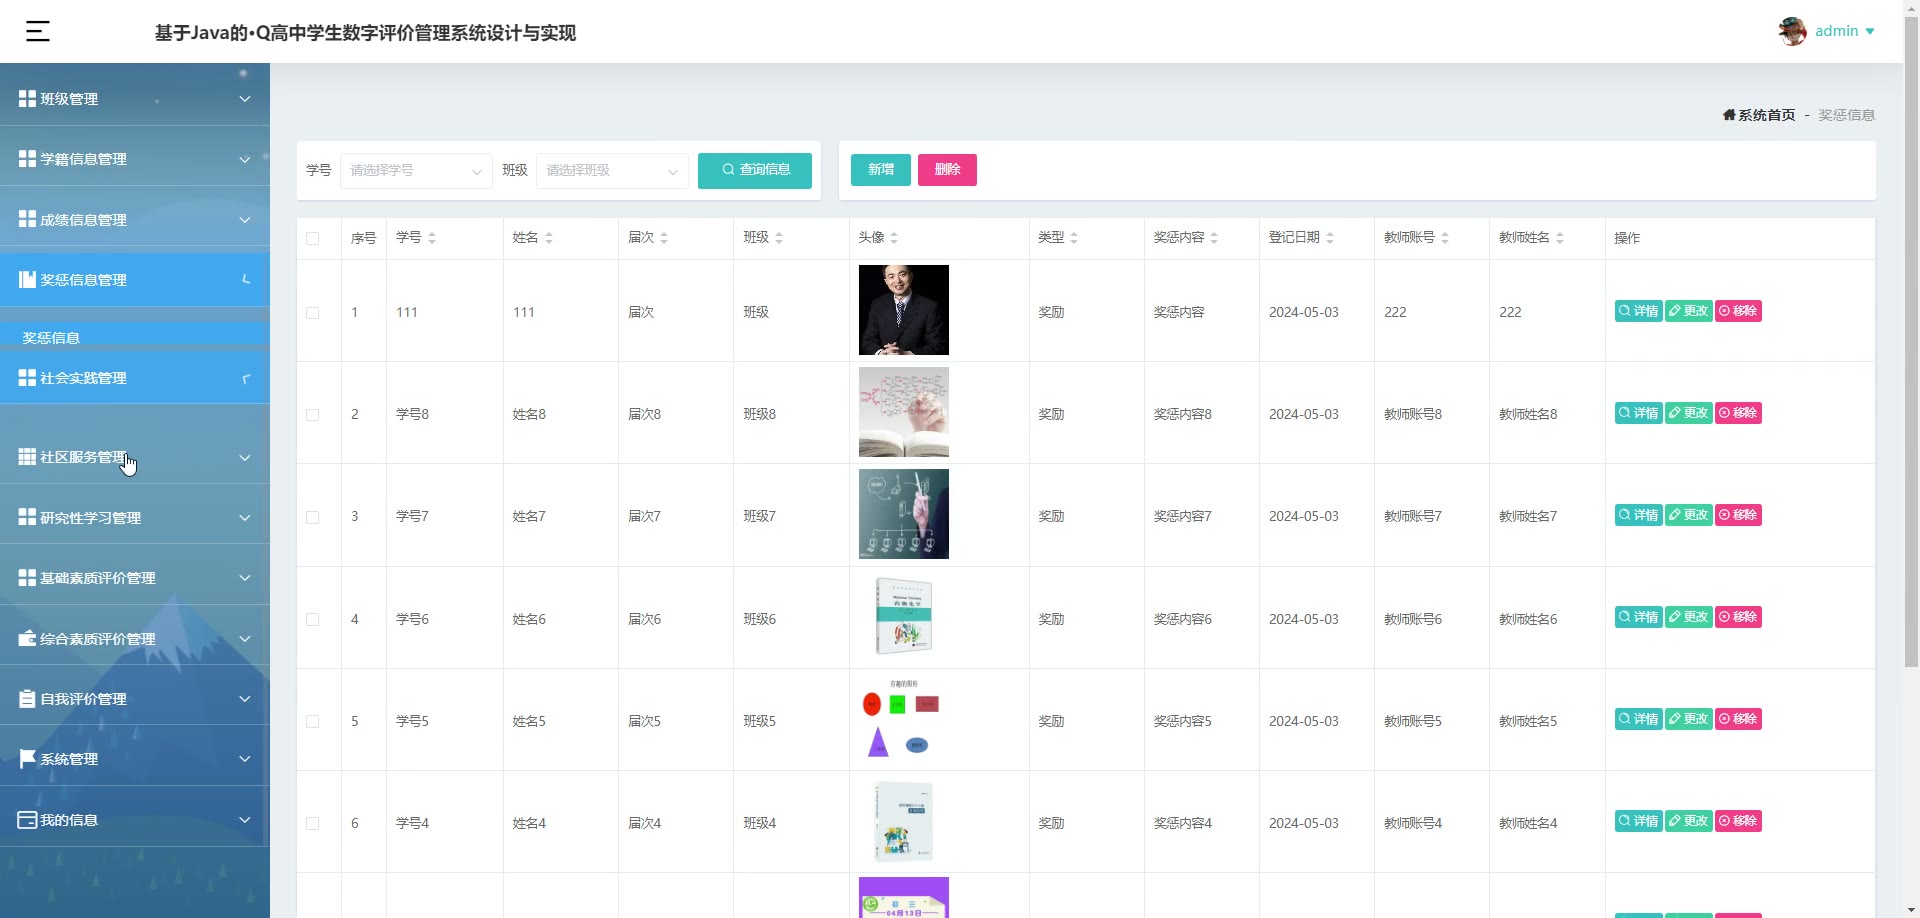Screen dimensions: 1920x918
Task: Sort table by 奖惩内容 column arrows
Action: (x=1214, y=238)
